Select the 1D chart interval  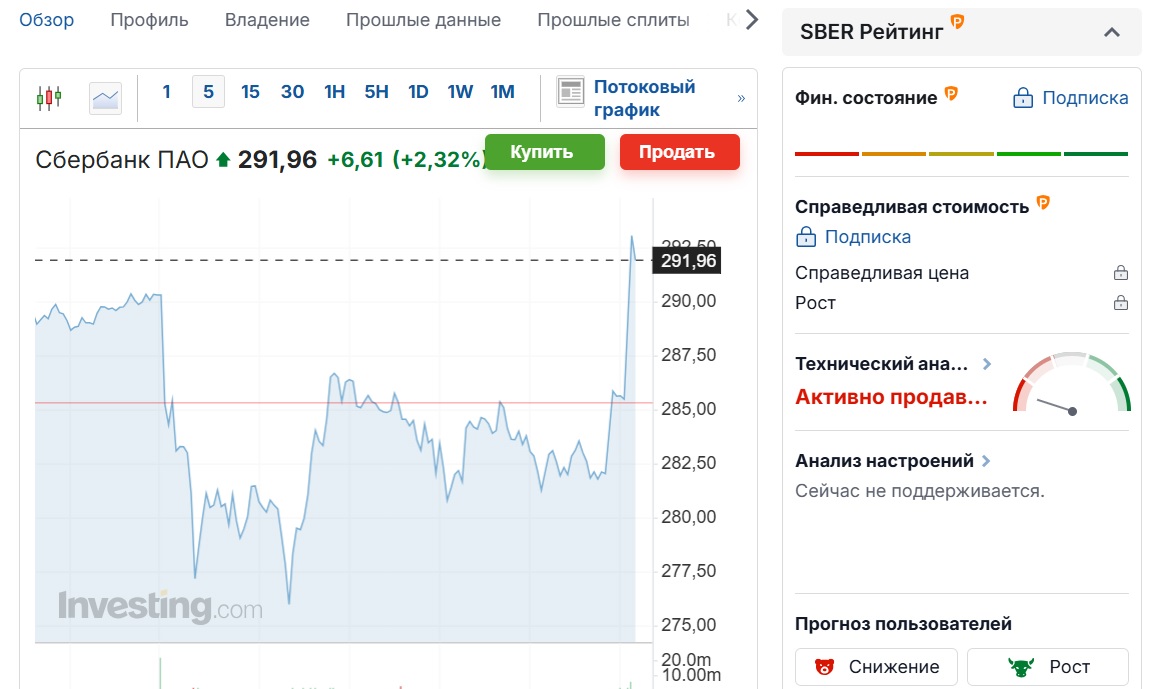coord(418,92)
